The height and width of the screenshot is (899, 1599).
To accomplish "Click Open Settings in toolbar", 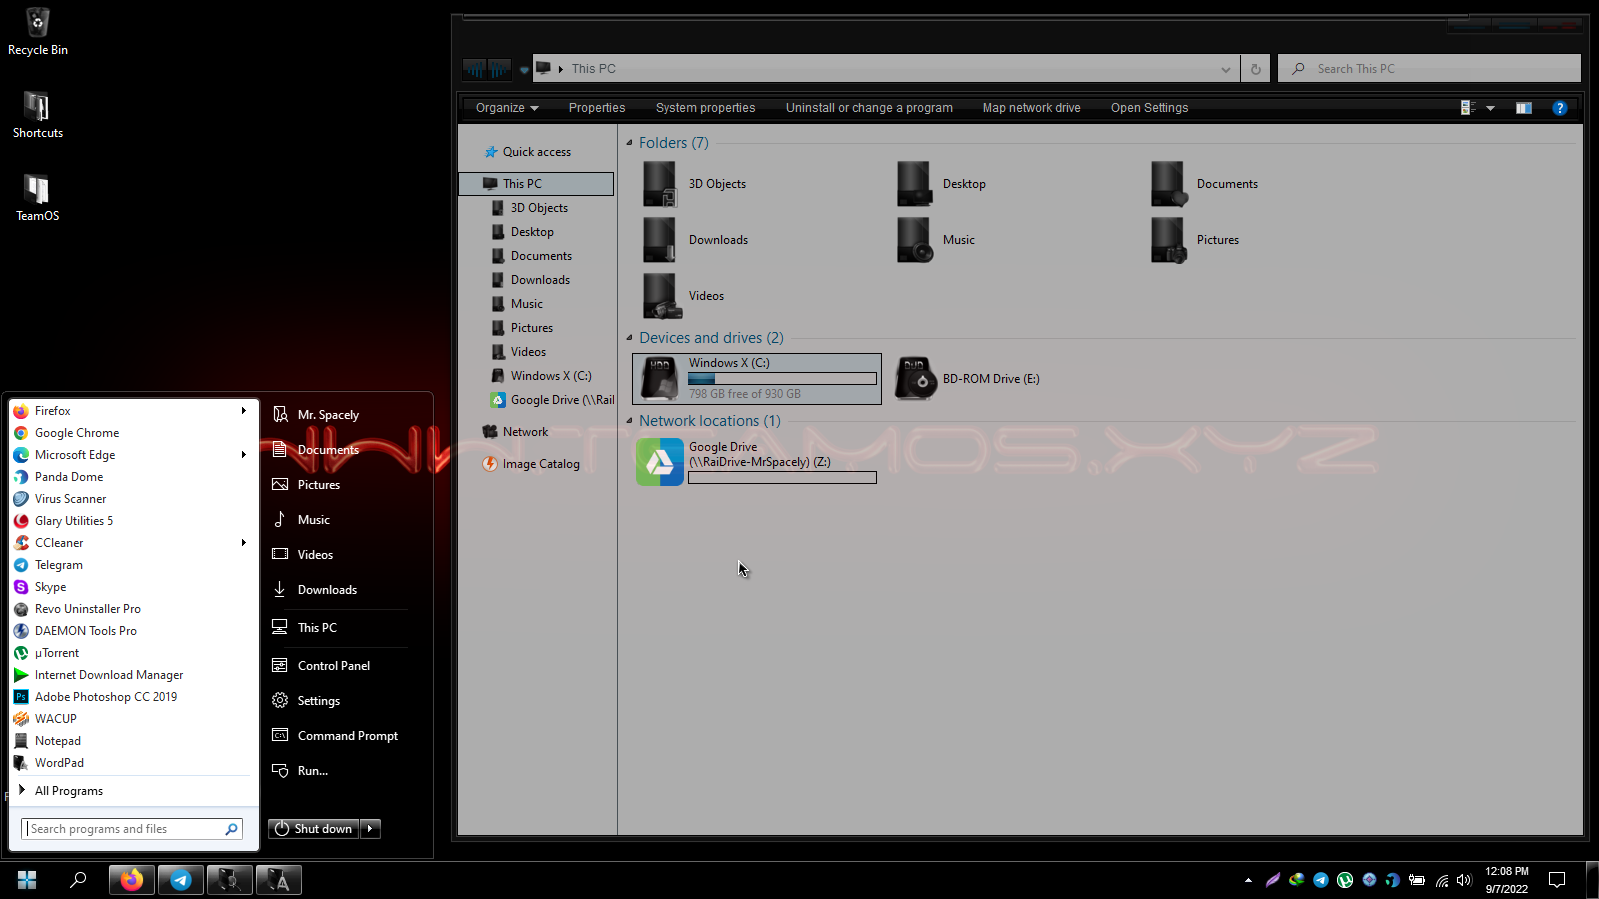I will coord(1150,108).
